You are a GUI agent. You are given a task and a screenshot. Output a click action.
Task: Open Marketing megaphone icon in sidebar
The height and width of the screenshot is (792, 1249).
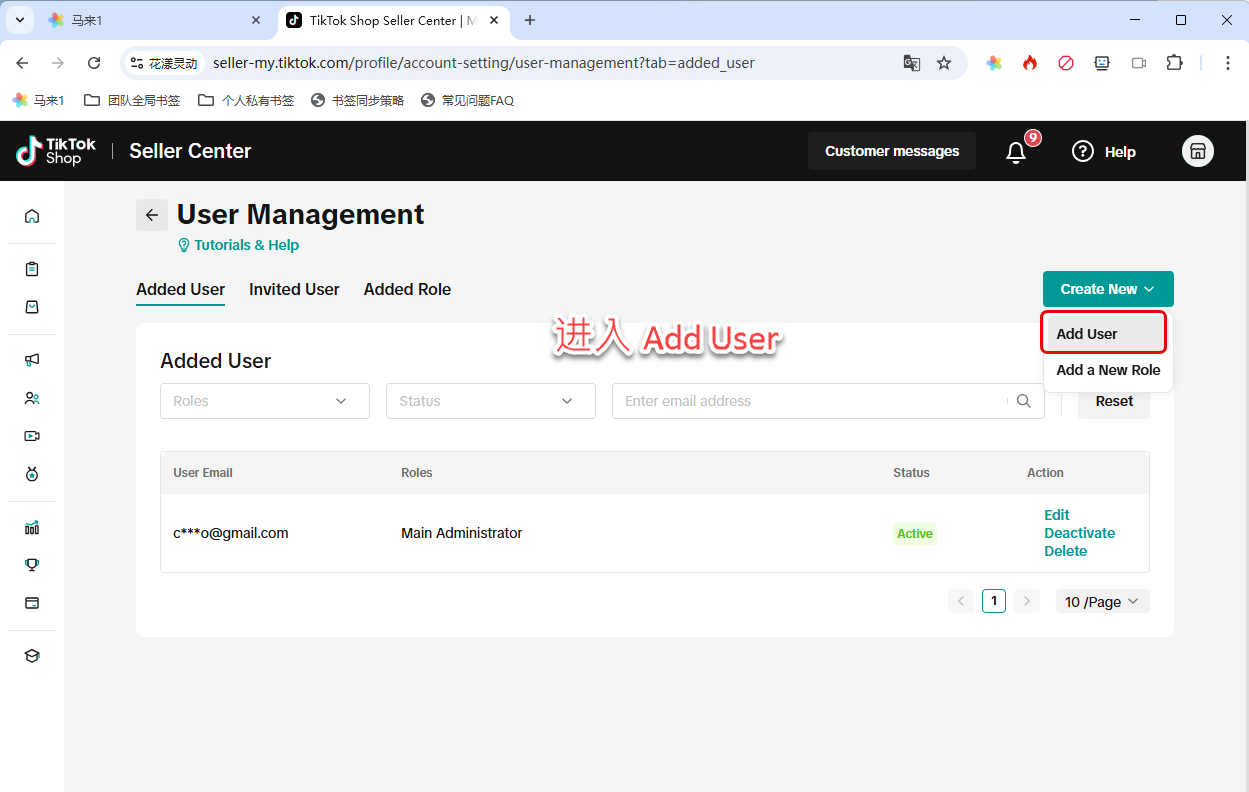tap(32, 360)
